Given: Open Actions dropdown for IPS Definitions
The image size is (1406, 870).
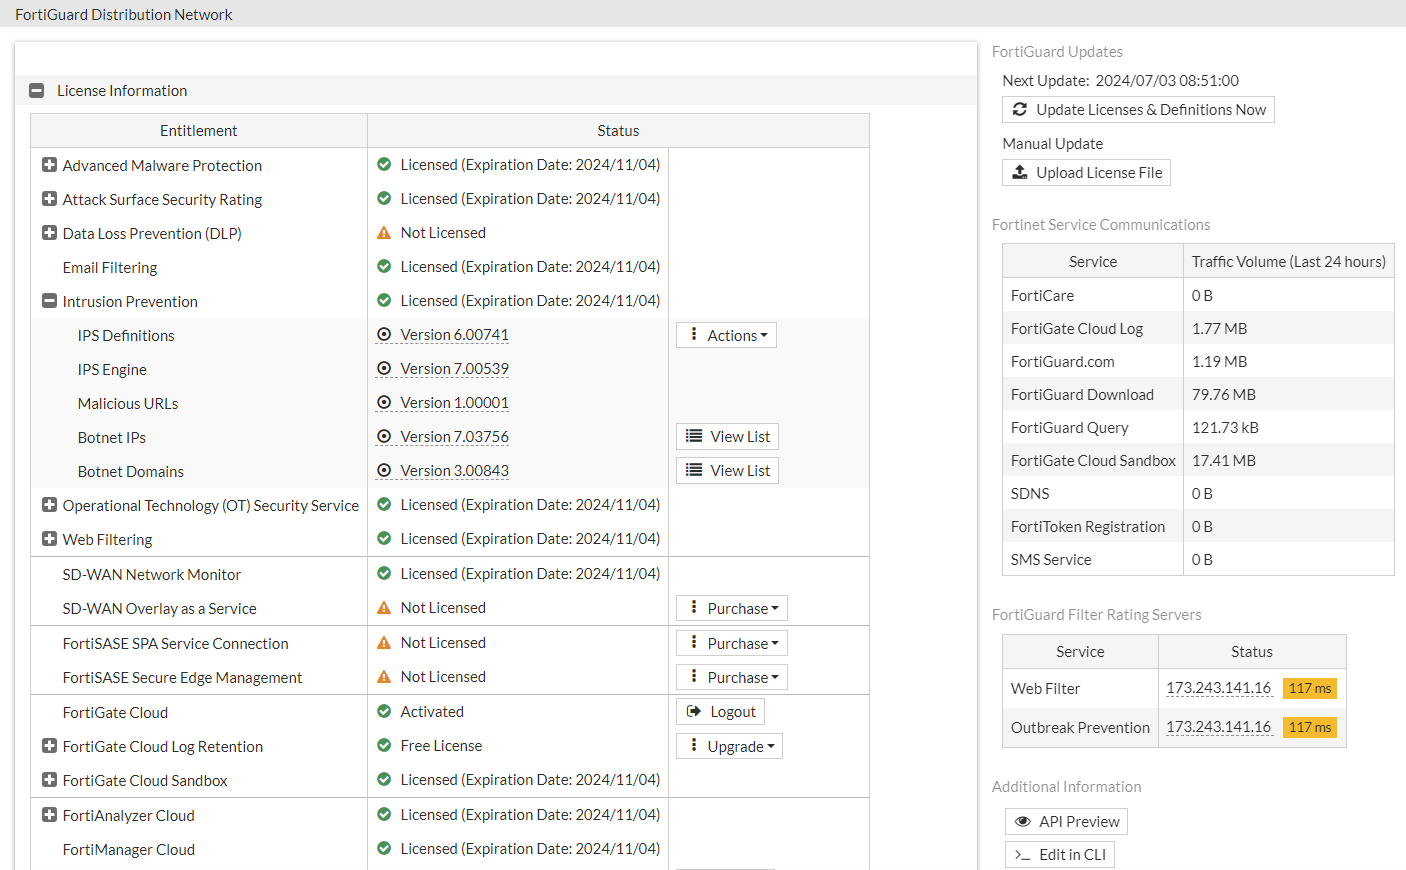Looking at the screenshot, I should [726, 335].
